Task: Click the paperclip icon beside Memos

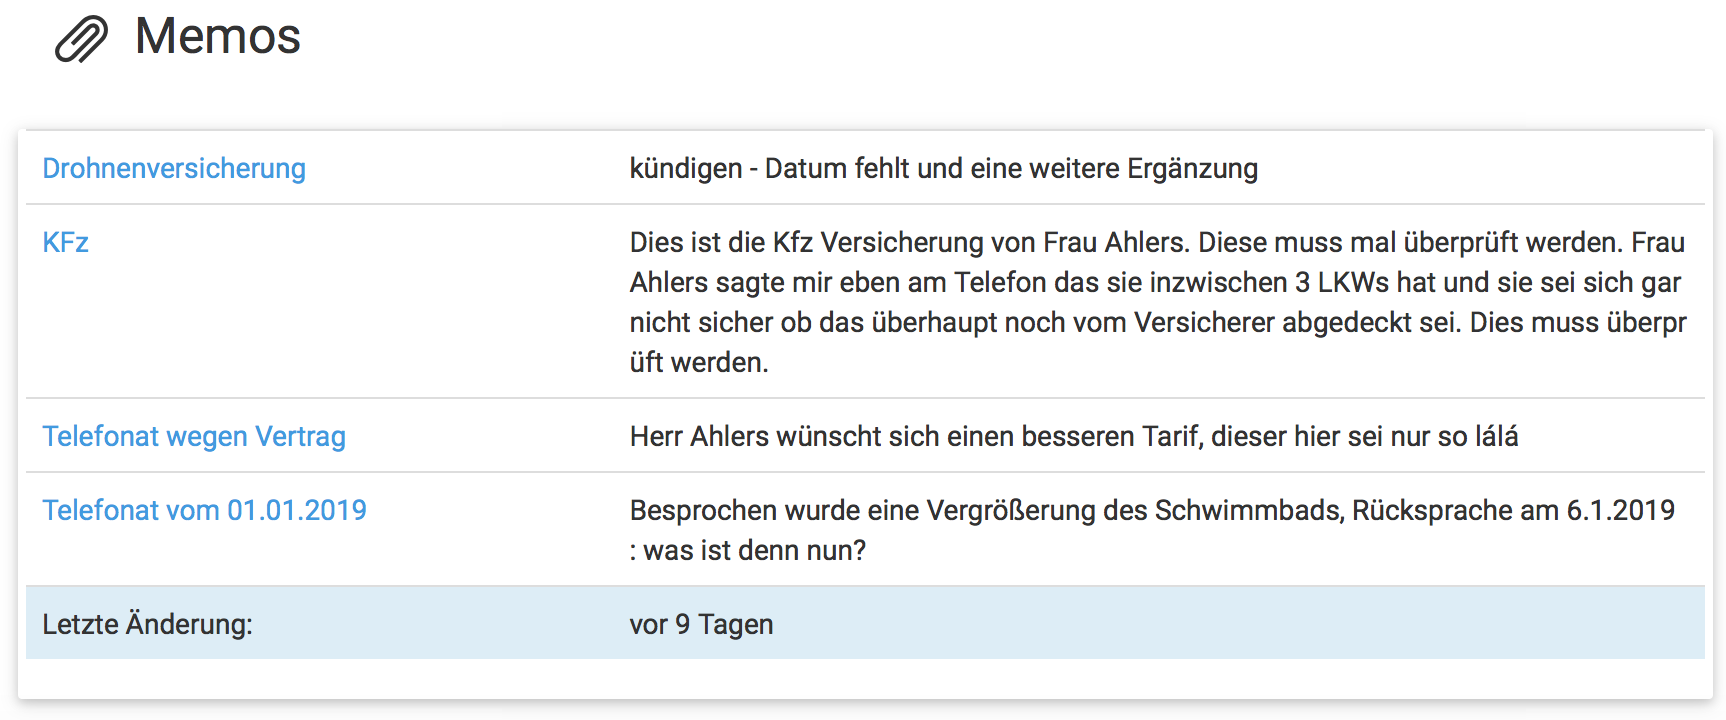Action: 81,40
